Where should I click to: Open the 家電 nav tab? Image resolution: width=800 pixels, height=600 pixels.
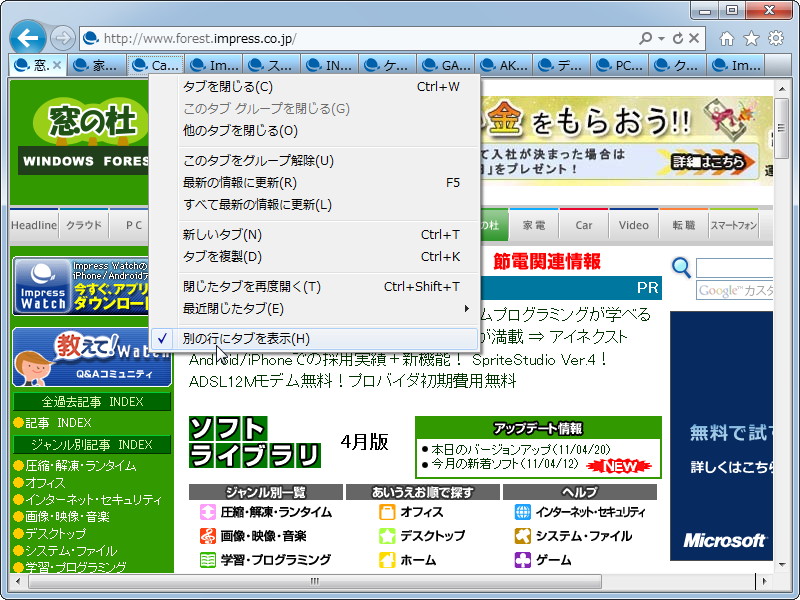tap(534, 225)
